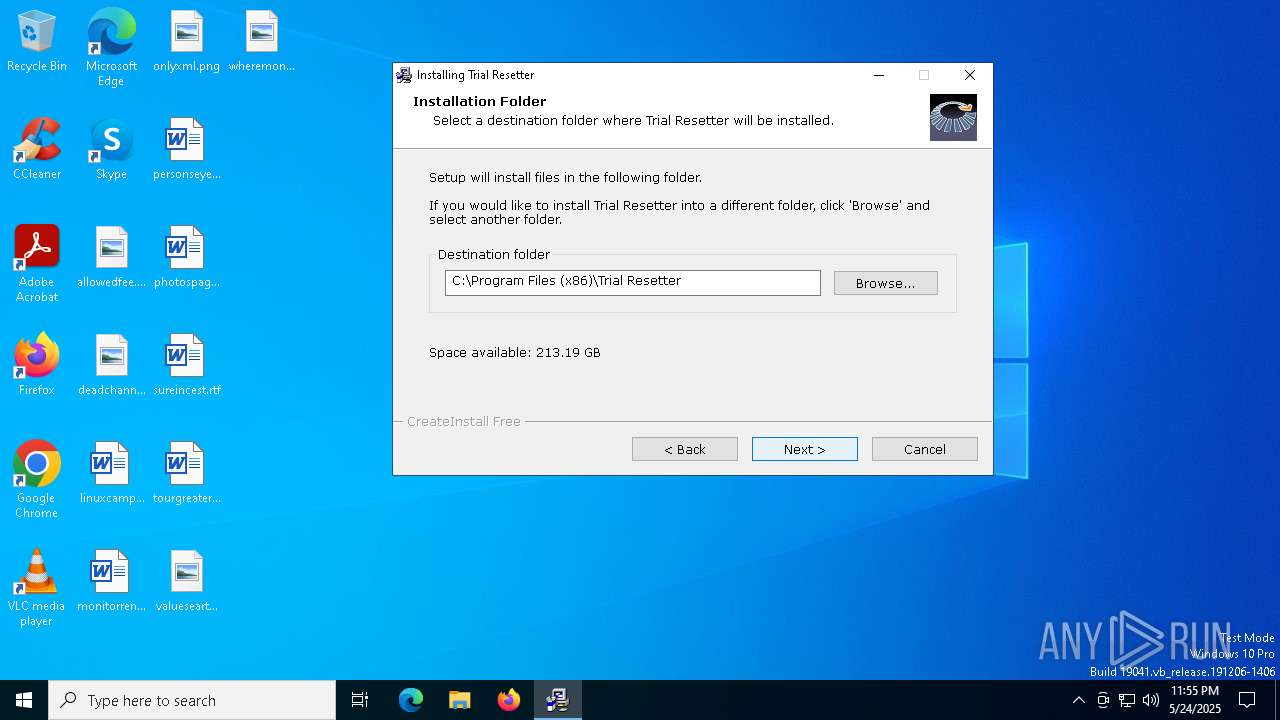
Task: Open the volume control tray icon
Action: (x=1151, y=700)
